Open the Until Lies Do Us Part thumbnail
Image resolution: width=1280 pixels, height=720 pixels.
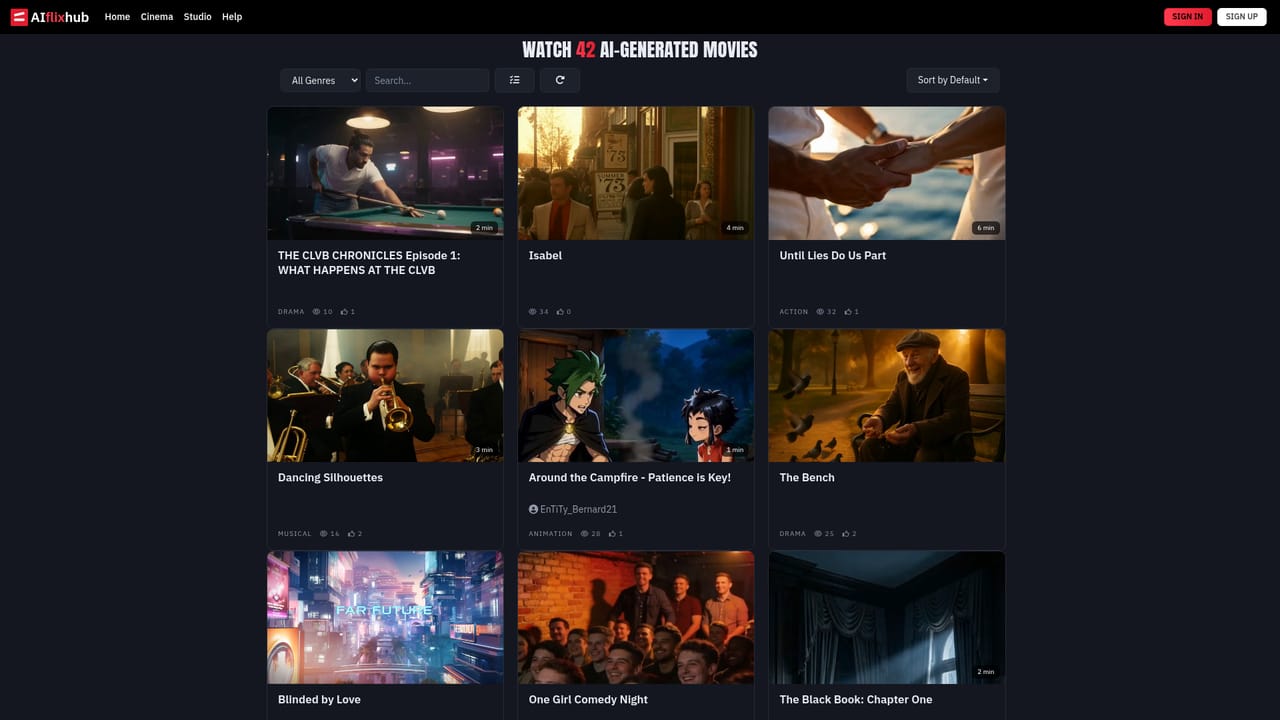887,173
